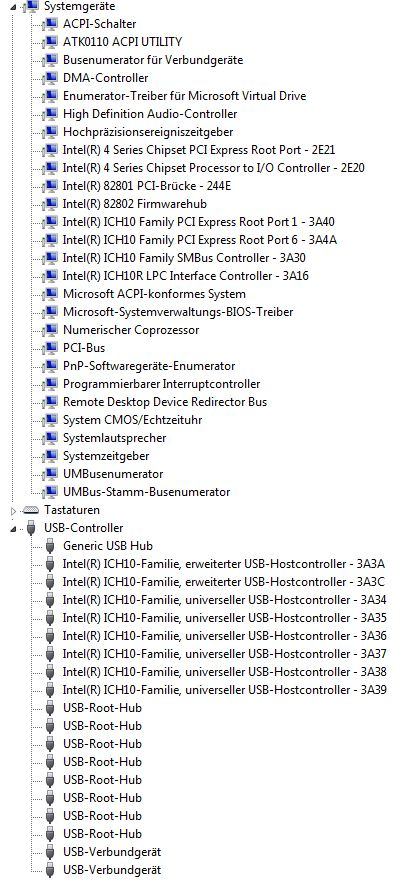Click the Generic USB Hub device icon
Screen dimensions: 405x883
click(50, 546)
